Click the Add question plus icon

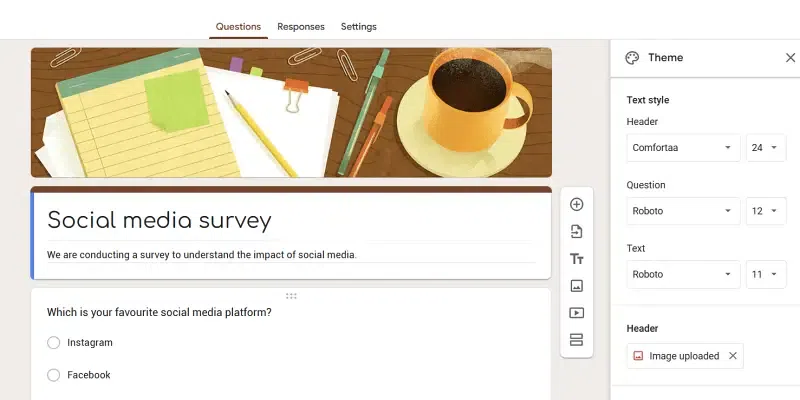click(576, 204)
